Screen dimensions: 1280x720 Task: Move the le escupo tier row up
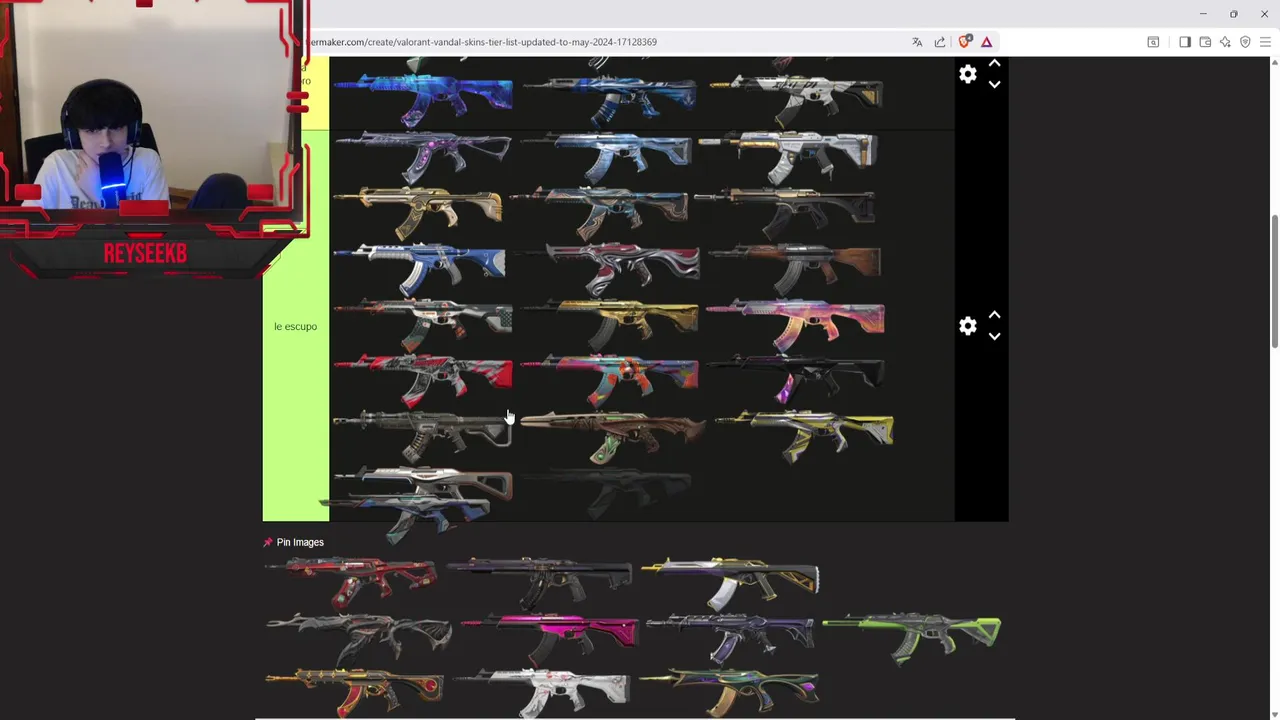click(994, 315)
